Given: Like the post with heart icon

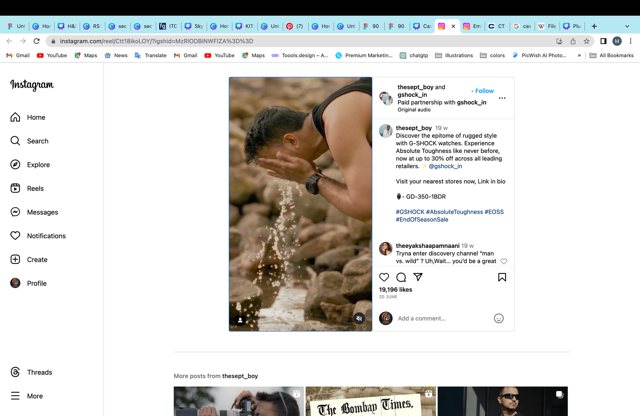Looking at the screenshot, I should point(384,277).
